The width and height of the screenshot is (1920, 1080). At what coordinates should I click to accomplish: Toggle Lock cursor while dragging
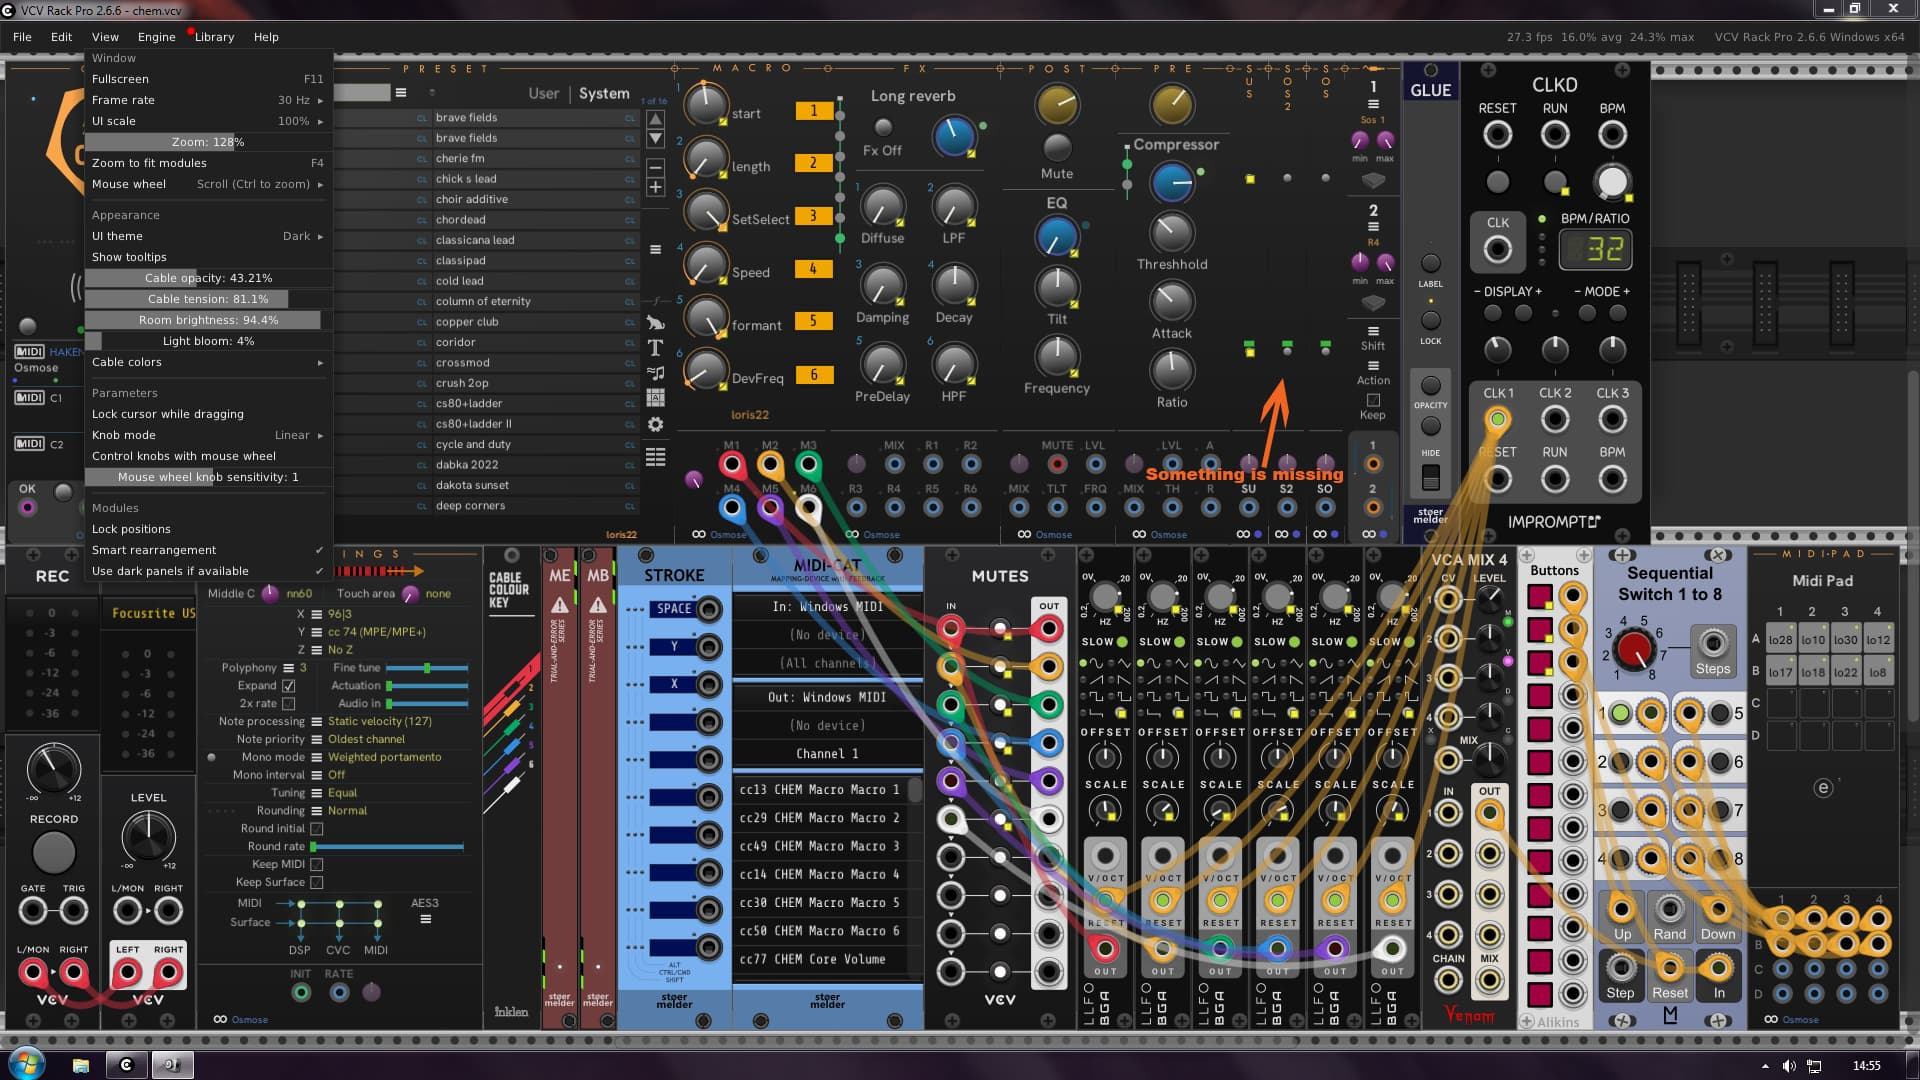pos(208,414)
